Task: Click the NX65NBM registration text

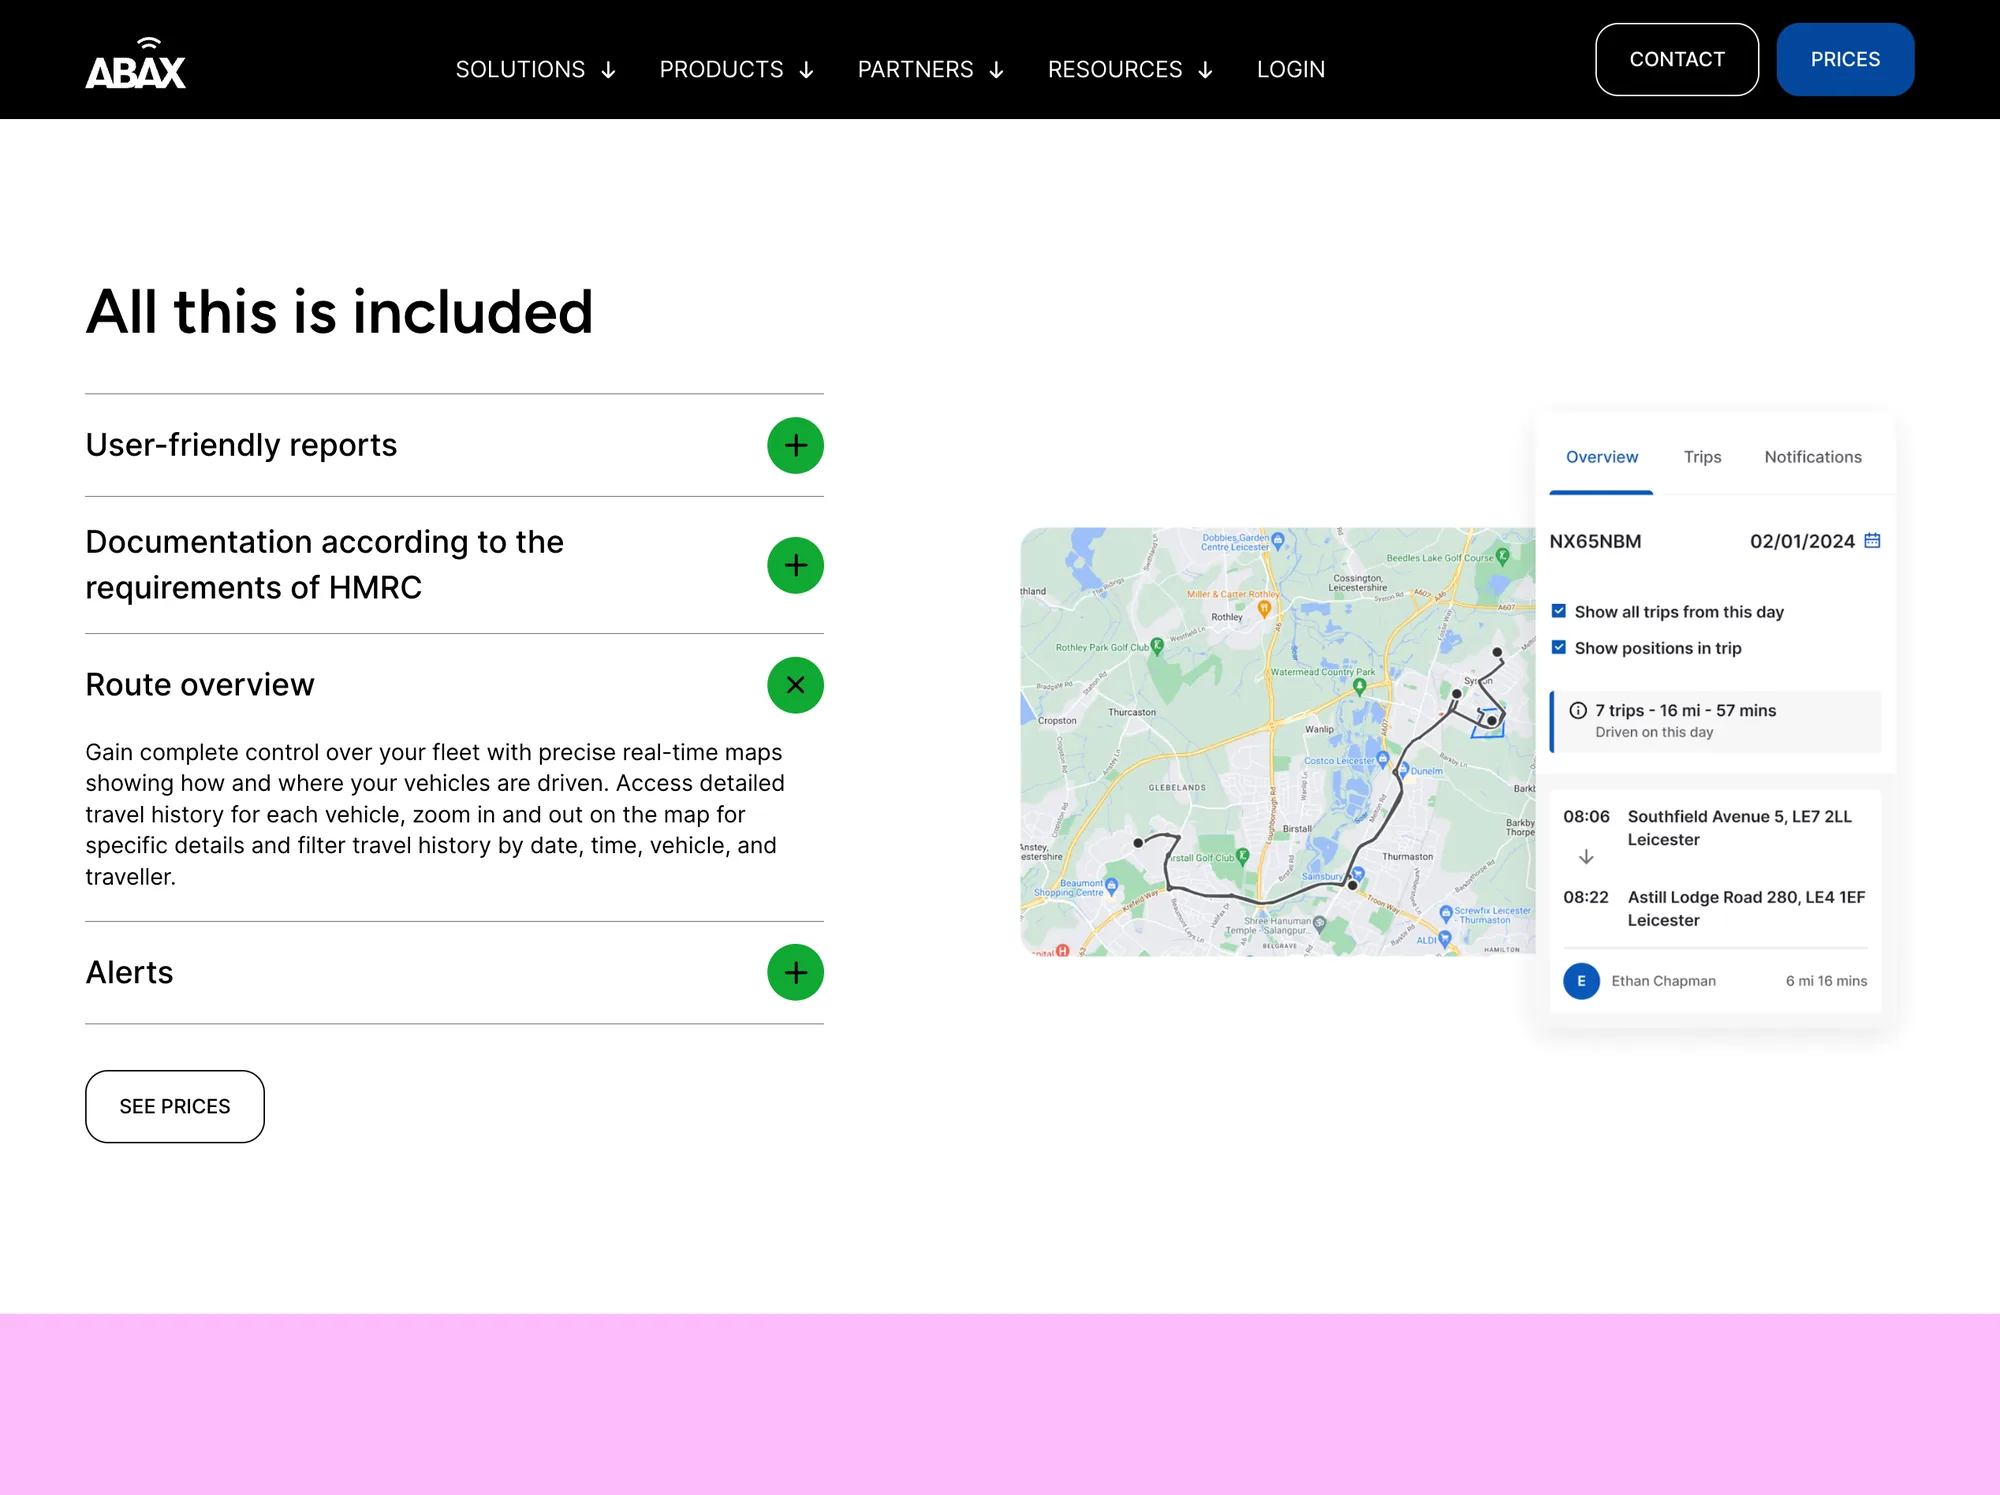Action: point(1595,541)
